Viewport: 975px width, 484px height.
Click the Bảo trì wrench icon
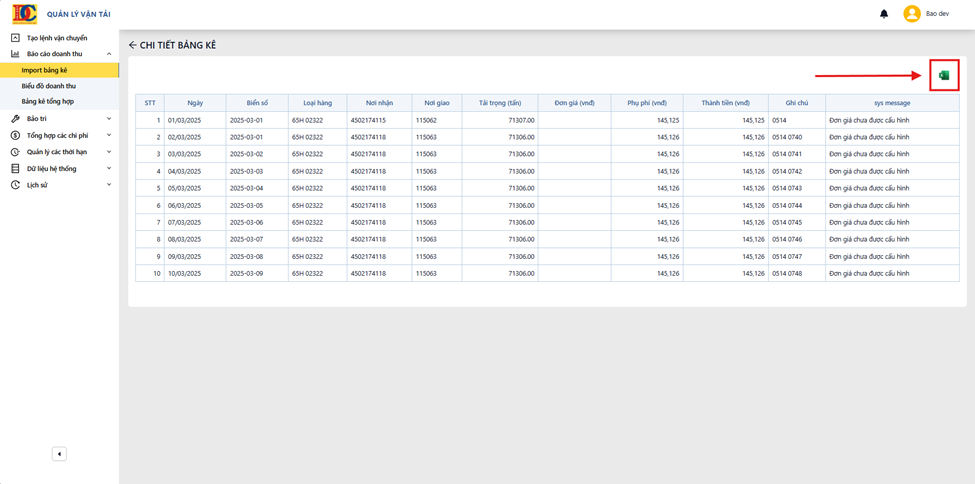[16, 118]
